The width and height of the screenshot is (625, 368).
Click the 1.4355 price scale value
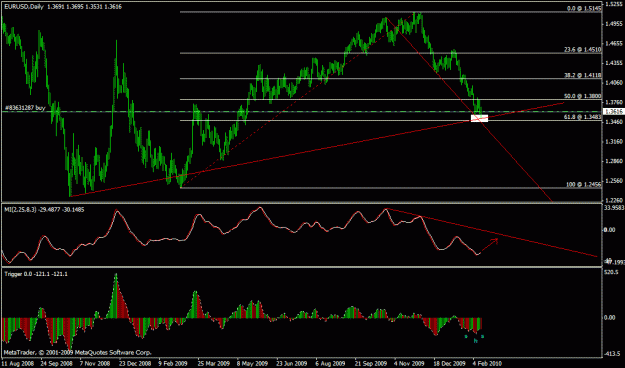614,63
